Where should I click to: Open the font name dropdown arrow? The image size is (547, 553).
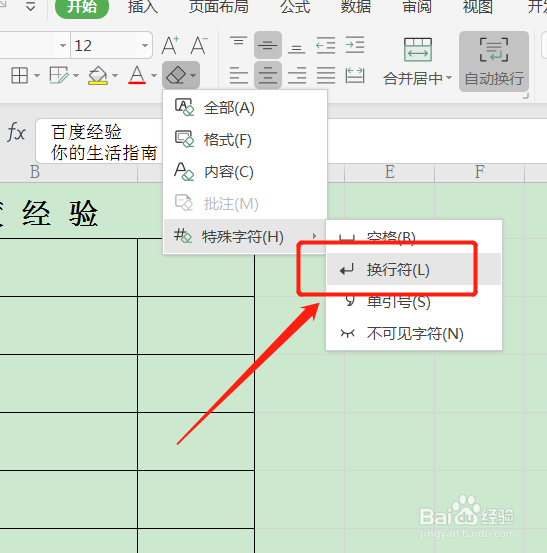(63, 45)
